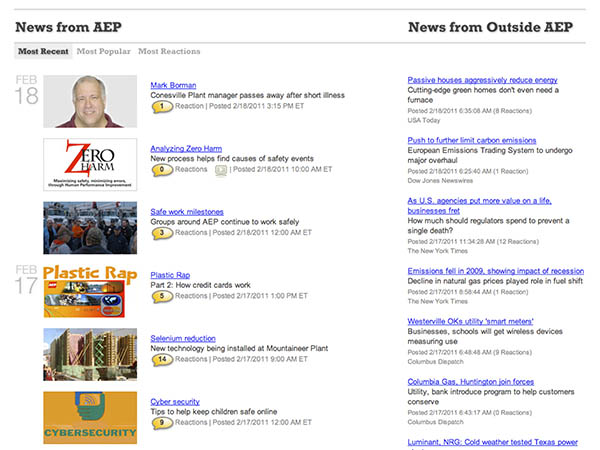
Task: Click the Selenium reduction construction photo
Action: coord(90,354)
